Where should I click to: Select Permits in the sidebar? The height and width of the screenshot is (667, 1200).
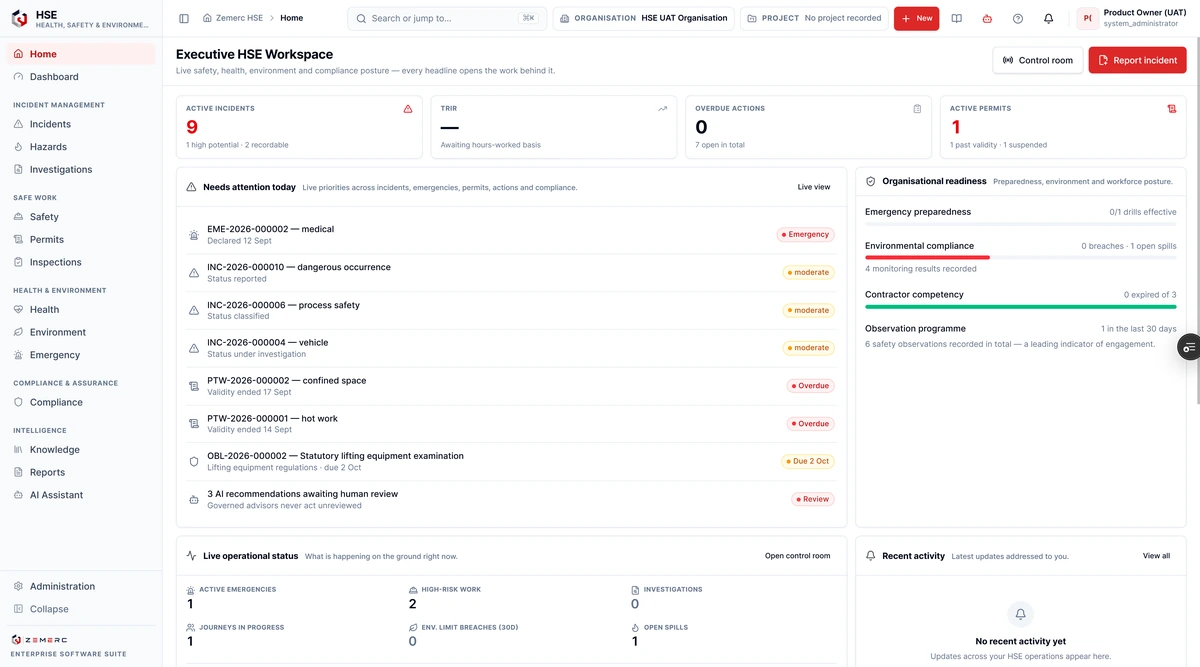81,240
